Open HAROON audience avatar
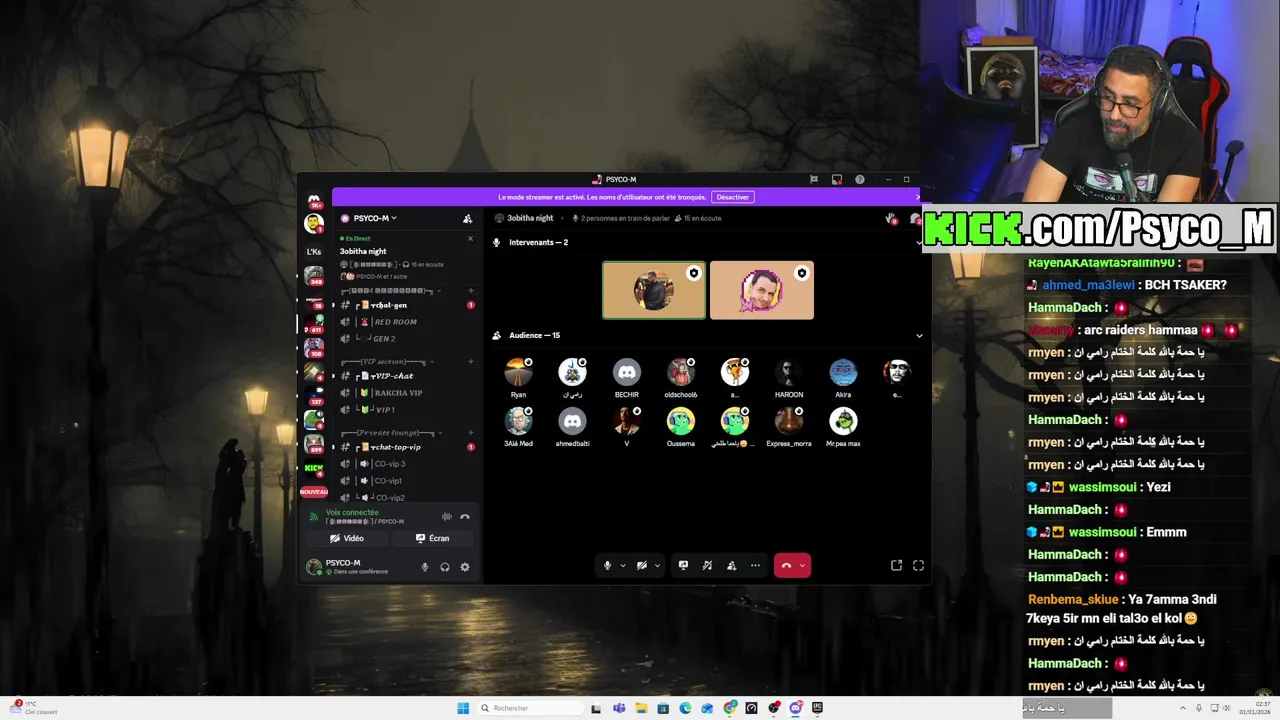 [x=789, y=372]
